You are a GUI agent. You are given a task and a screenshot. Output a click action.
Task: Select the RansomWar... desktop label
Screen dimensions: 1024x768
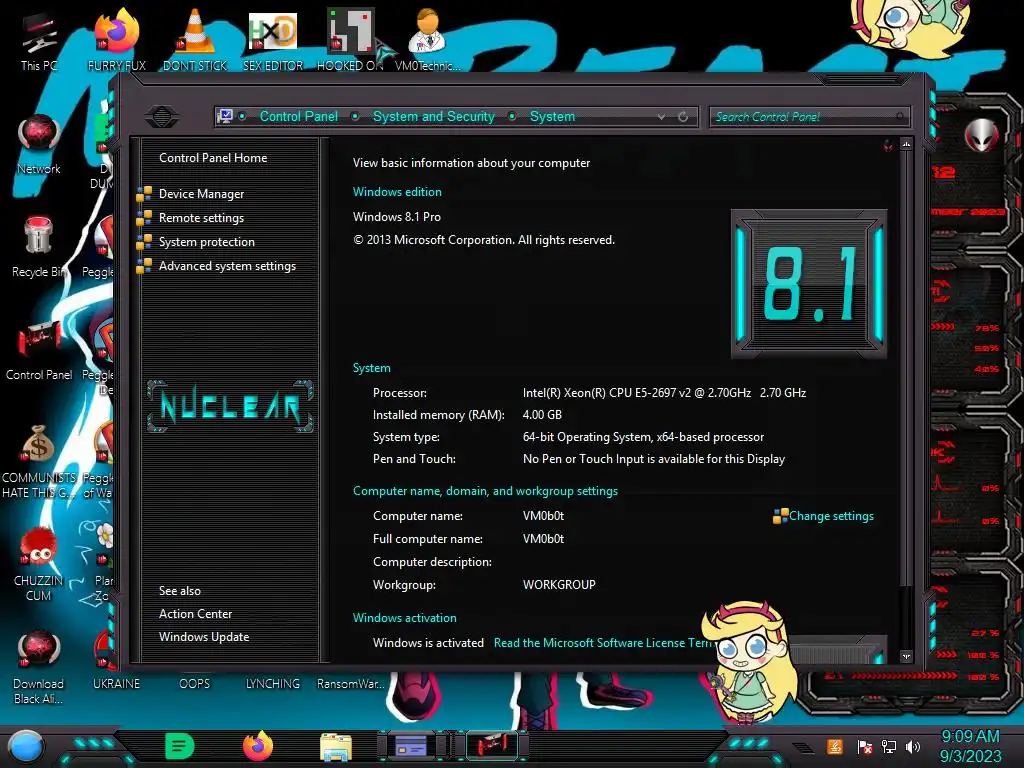tap(351, 684)
